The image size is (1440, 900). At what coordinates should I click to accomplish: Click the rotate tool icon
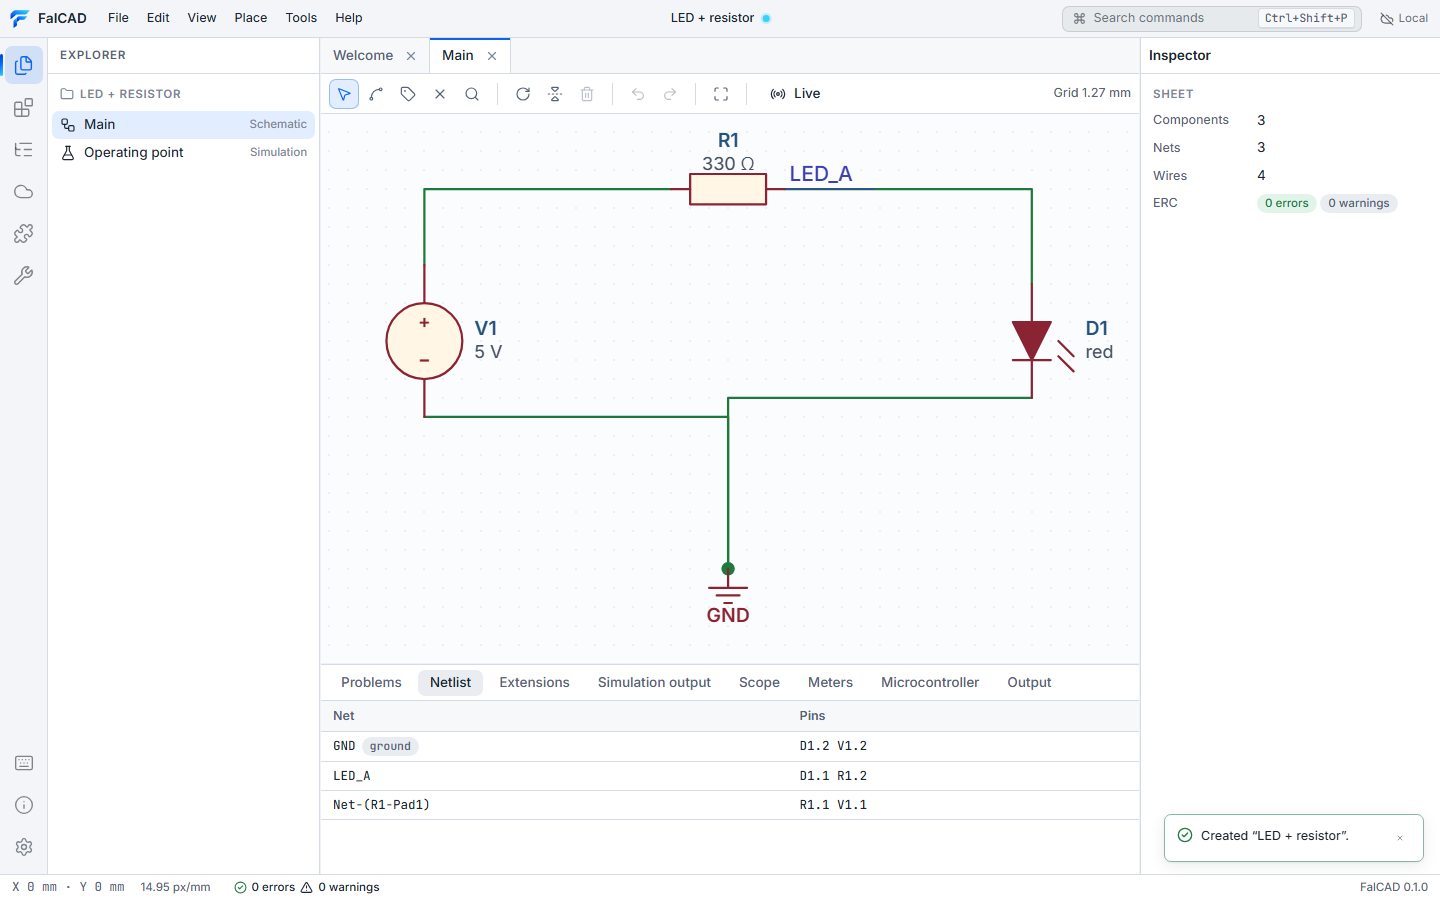coord(523,94)
